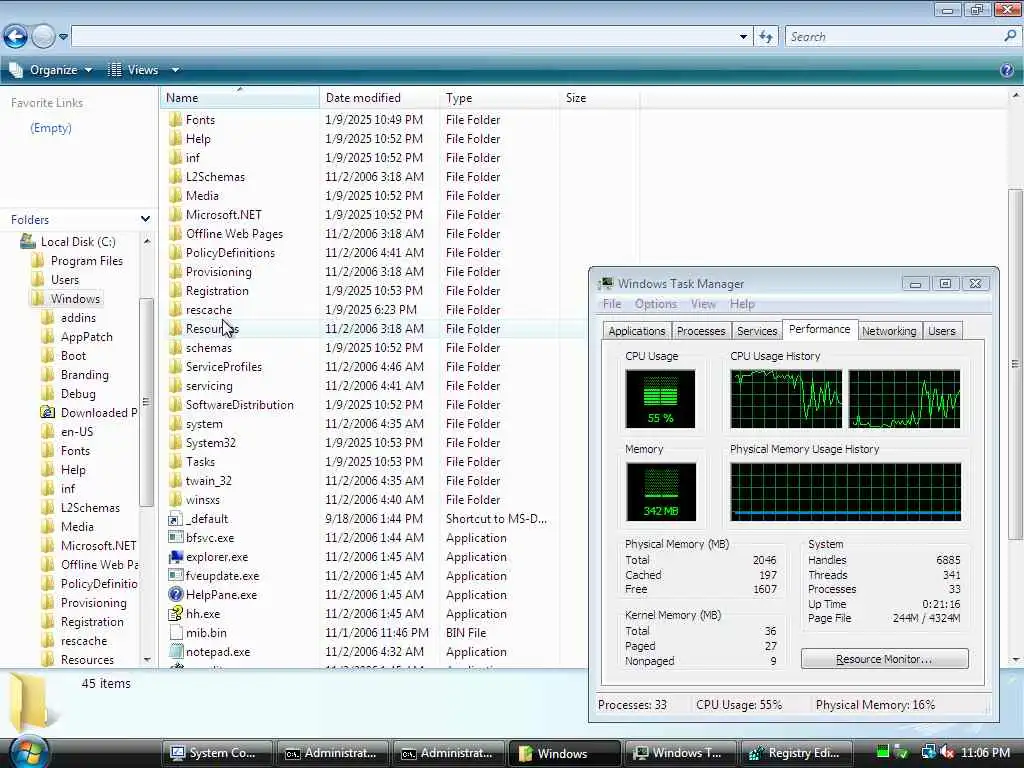Switch to Registry Editor taskbar button

pos(796,753)
